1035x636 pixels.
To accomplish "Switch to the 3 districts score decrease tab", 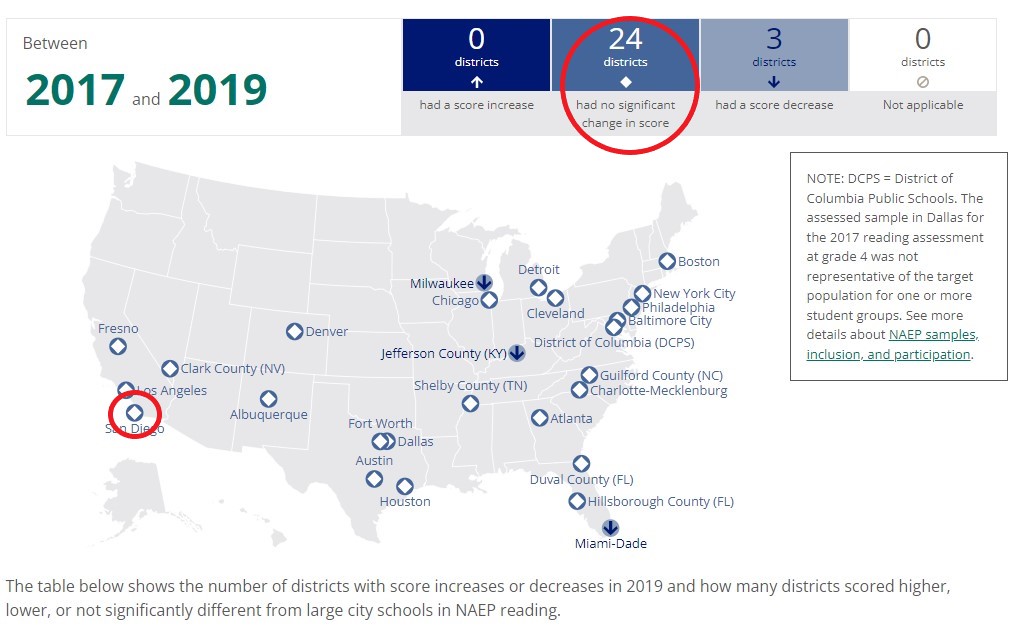I will click(774, 56).
